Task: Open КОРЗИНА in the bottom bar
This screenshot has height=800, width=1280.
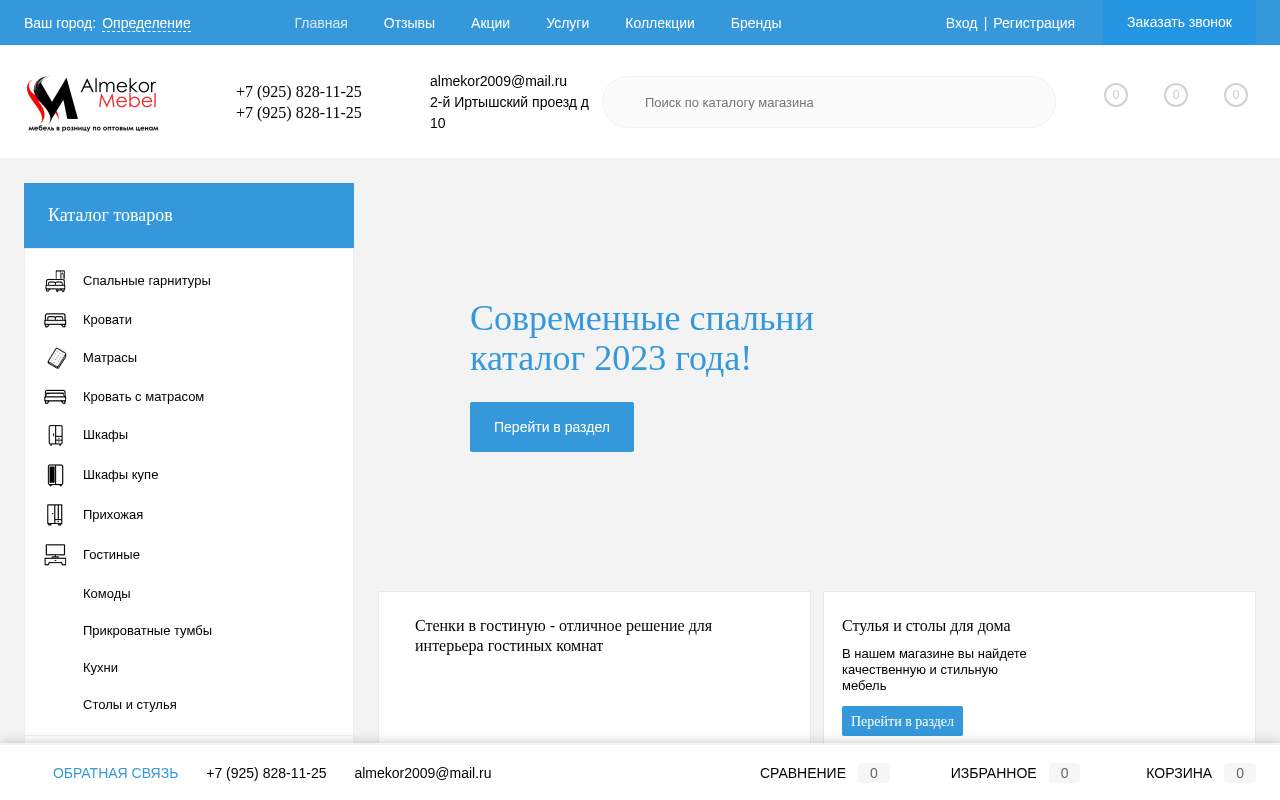Action: tap(1200, 773)
